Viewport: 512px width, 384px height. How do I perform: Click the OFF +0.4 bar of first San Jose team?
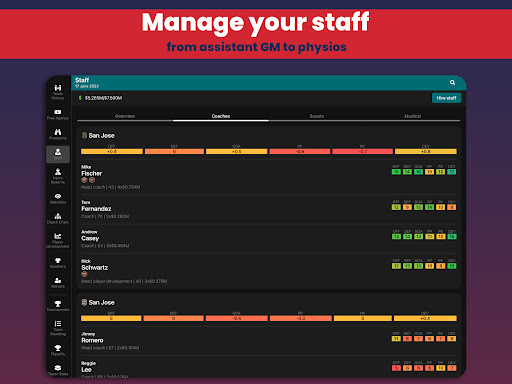(112, 151)
